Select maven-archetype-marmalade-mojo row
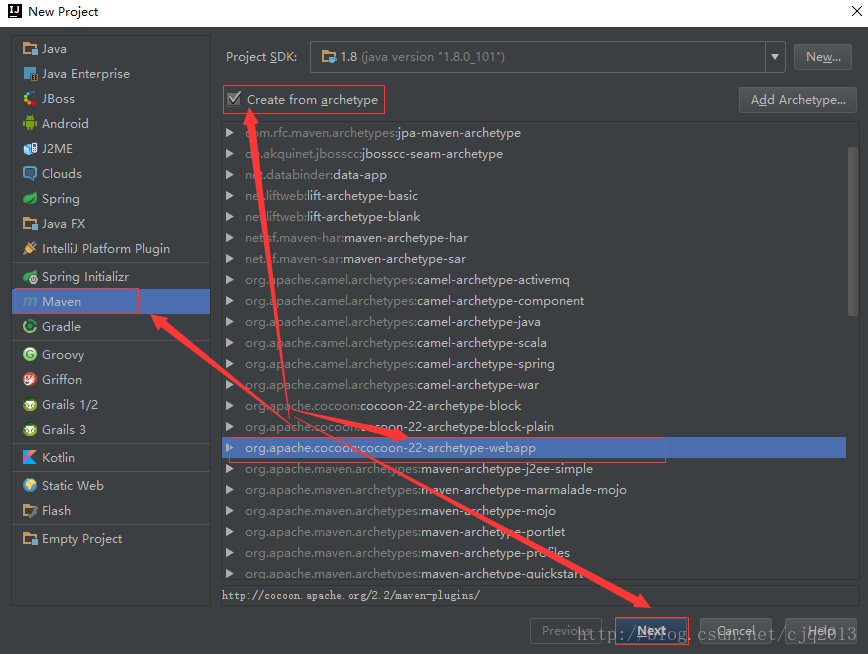868x654 pixels. point(534,490)
